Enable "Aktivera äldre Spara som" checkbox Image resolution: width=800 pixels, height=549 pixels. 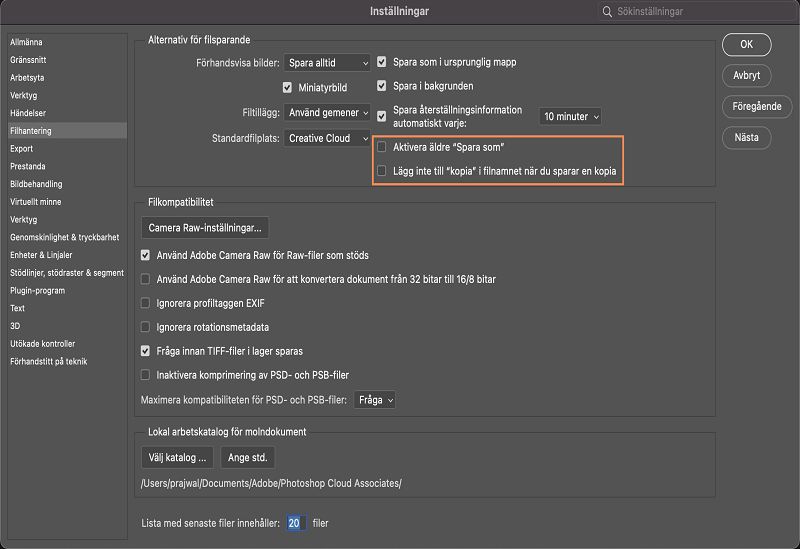pyautogui.click(x=381, y=146)
